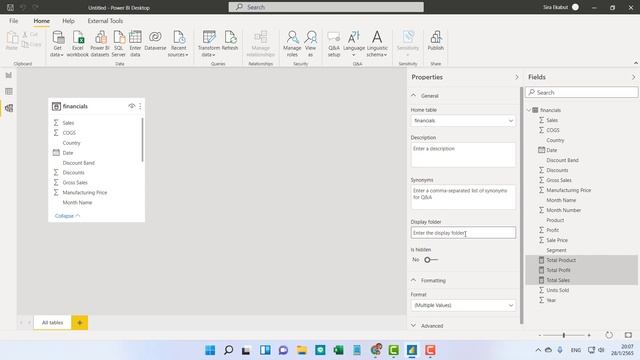Image resolution: width=640 pixels, height=360 pixels.
Task: Click Transform data in the ribbon
Action: click(x=209, y=44)
